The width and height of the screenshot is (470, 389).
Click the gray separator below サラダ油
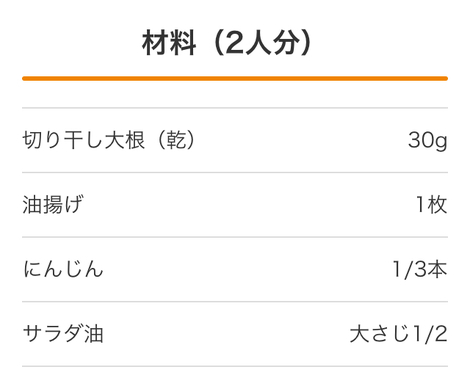pos(235,366)
